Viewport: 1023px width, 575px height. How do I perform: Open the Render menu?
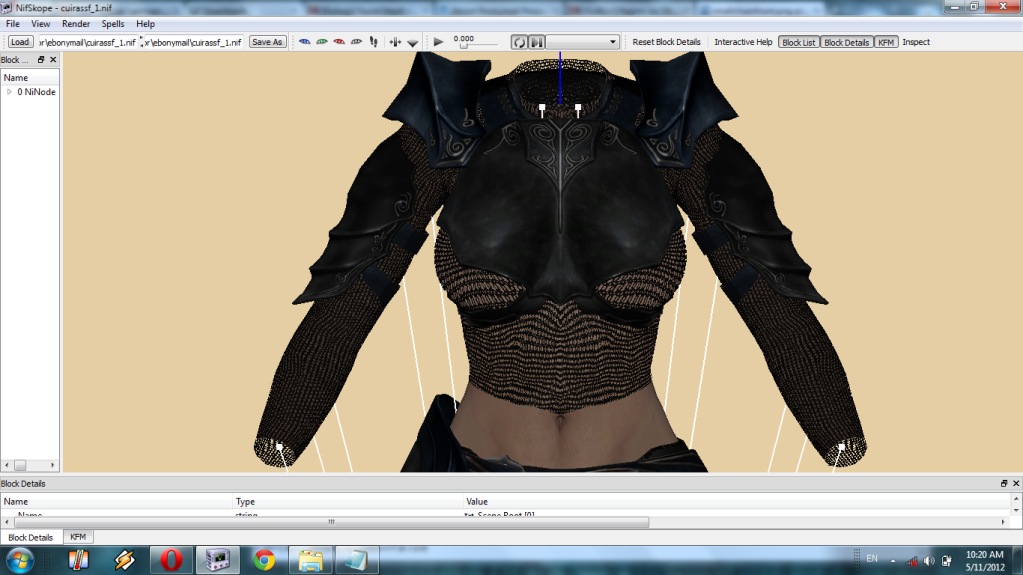pyautogui.click(x=76, y=23)
